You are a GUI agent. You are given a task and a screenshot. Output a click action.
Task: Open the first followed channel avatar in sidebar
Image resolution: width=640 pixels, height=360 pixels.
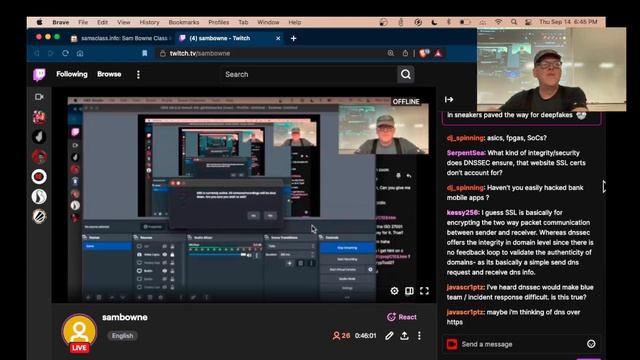(x=39, y=117)
